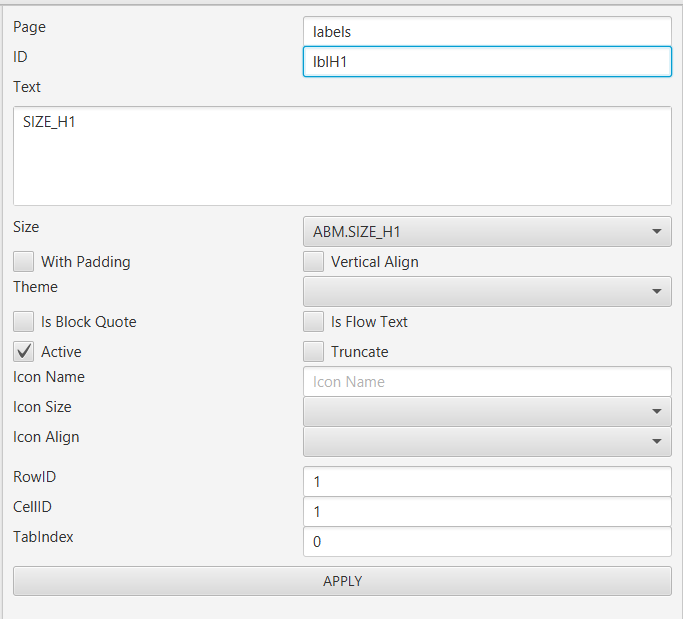Click the Size dropdown arrow
Viewport: 683px width, 619px height.
pos(656,232)
